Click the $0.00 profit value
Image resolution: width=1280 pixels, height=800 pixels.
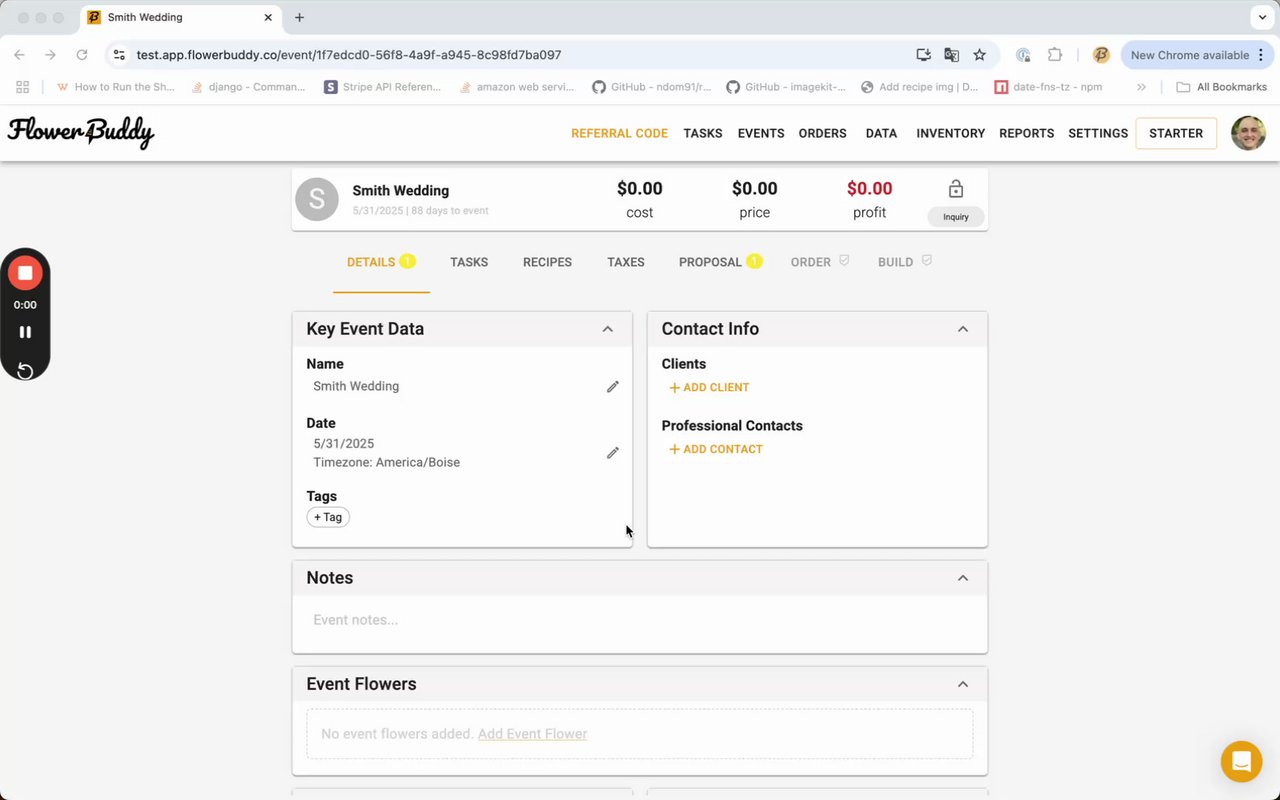869,188
